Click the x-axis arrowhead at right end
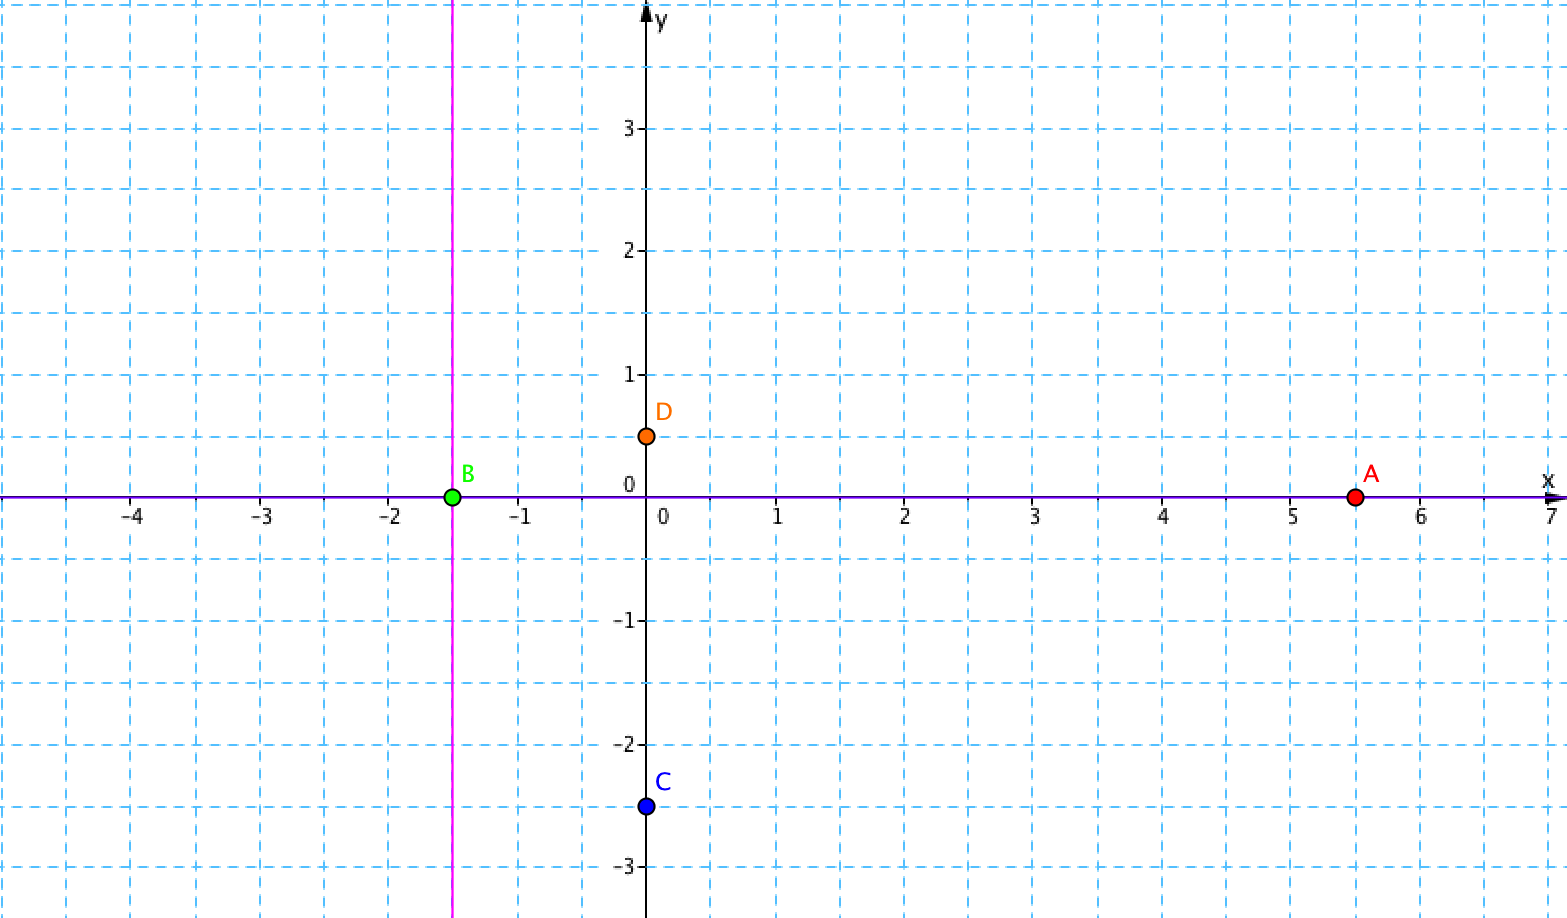1567x918 pixels. coord(1555,497)
